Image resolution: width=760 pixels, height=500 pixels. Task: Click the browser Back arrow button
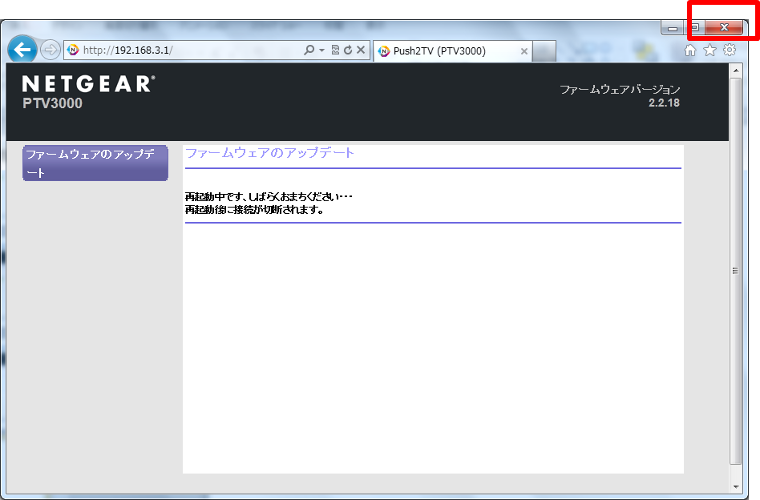(x=22, y=49)
